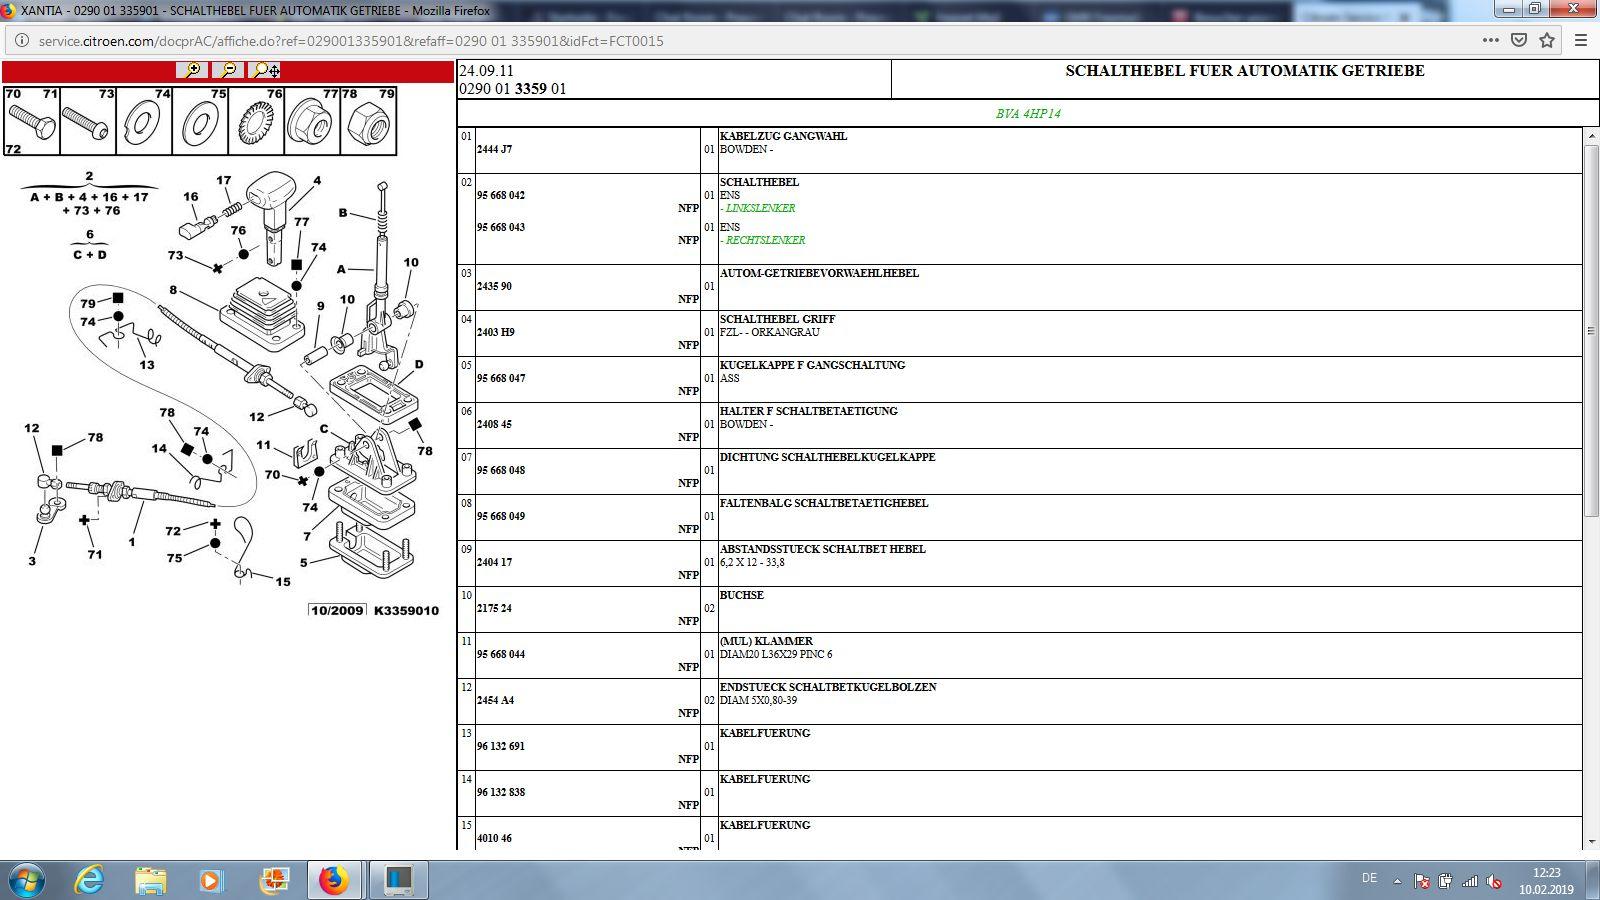
Task: Click part number 95 668 047
Action: coord(501,378)
